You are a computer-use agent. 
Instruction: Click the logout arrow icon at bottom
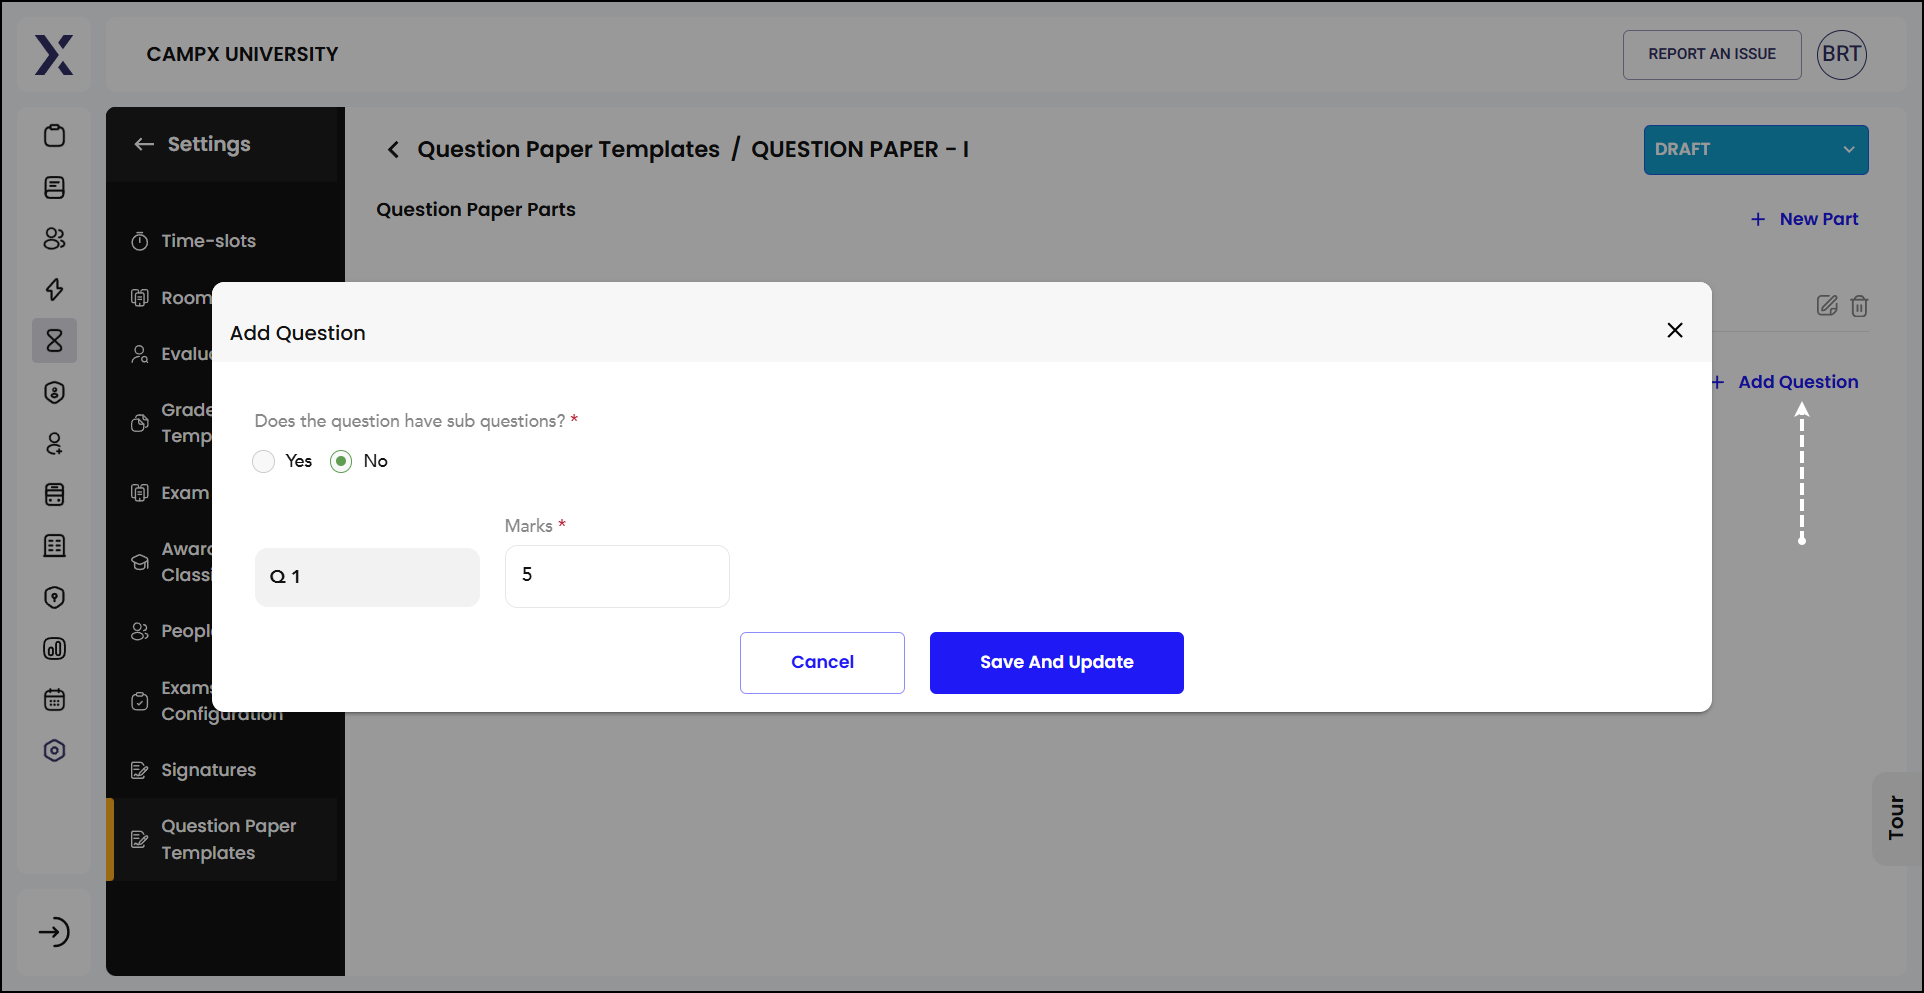pyautogui.click(x=54, y=932)
